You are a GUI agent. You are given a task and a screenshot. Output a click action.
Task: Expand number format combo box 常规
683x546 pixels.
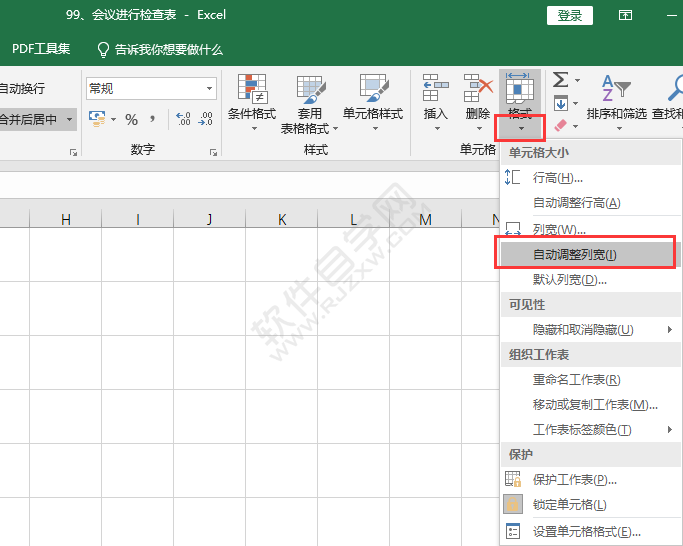210,88
